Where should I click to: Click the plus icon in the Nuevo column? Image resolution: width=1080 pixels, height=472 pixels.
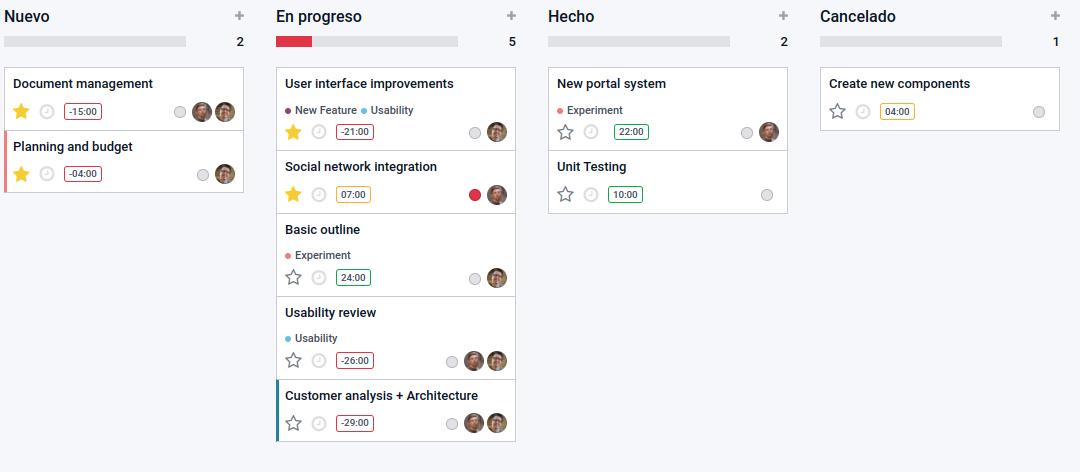(239, 16)
